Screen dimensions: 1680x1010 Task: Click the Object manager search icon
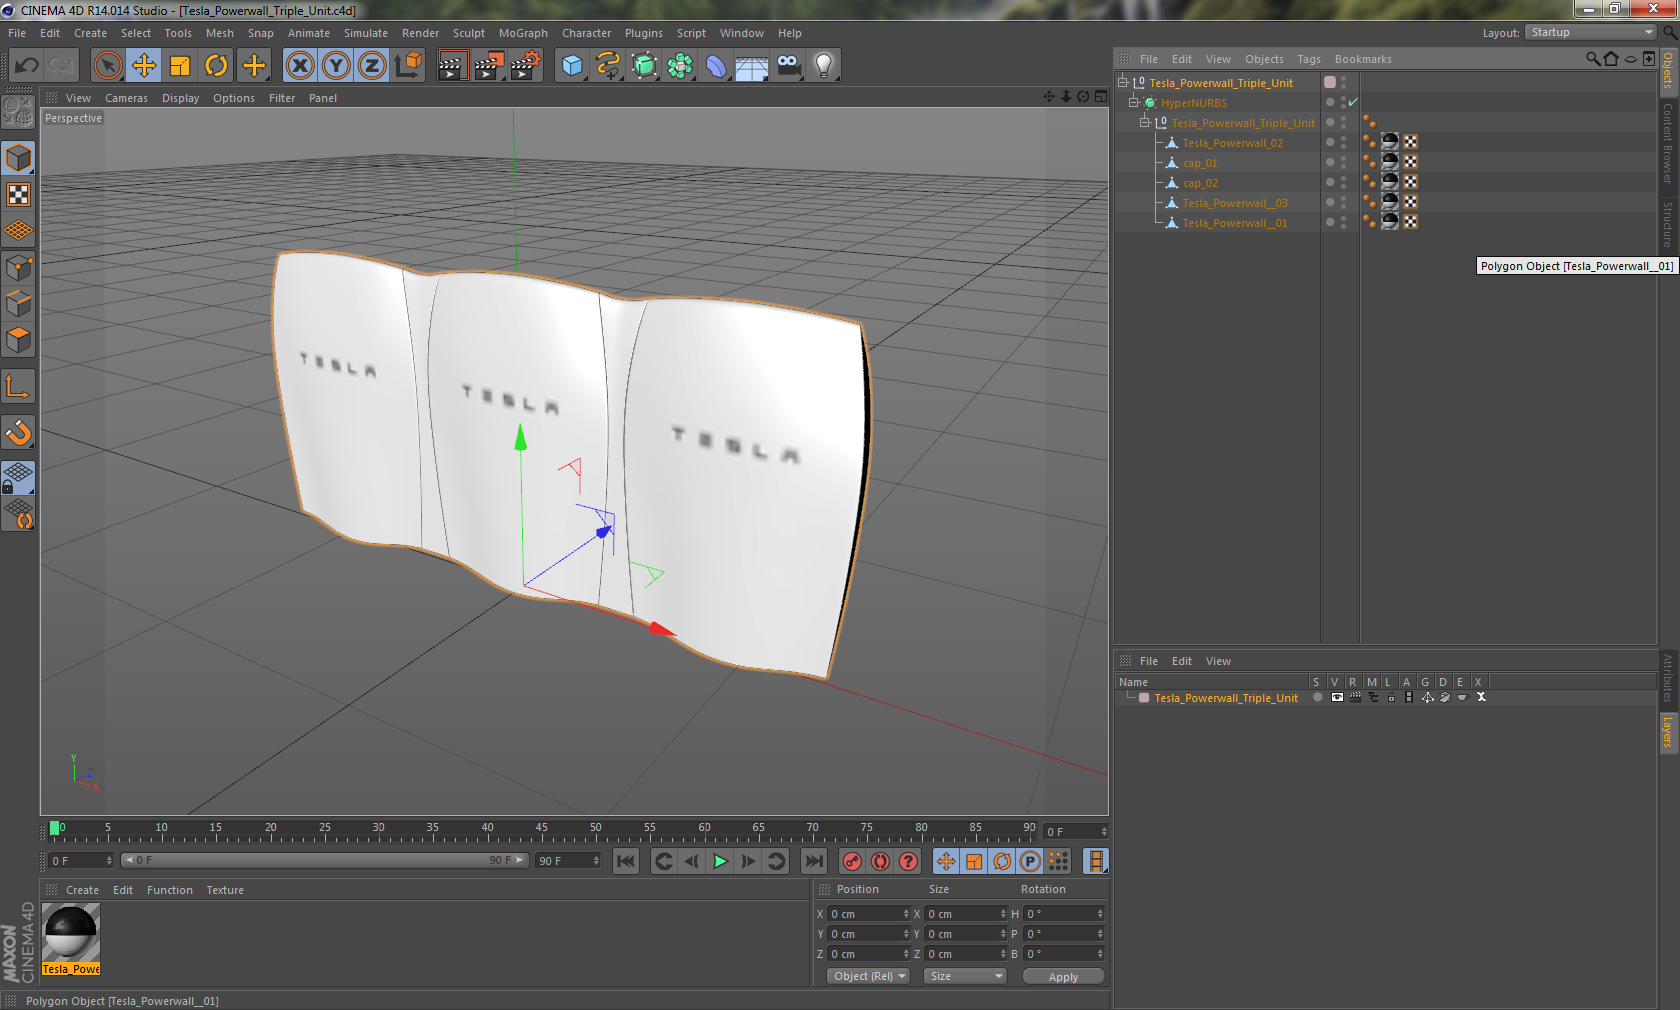(x=1593, y=59)
